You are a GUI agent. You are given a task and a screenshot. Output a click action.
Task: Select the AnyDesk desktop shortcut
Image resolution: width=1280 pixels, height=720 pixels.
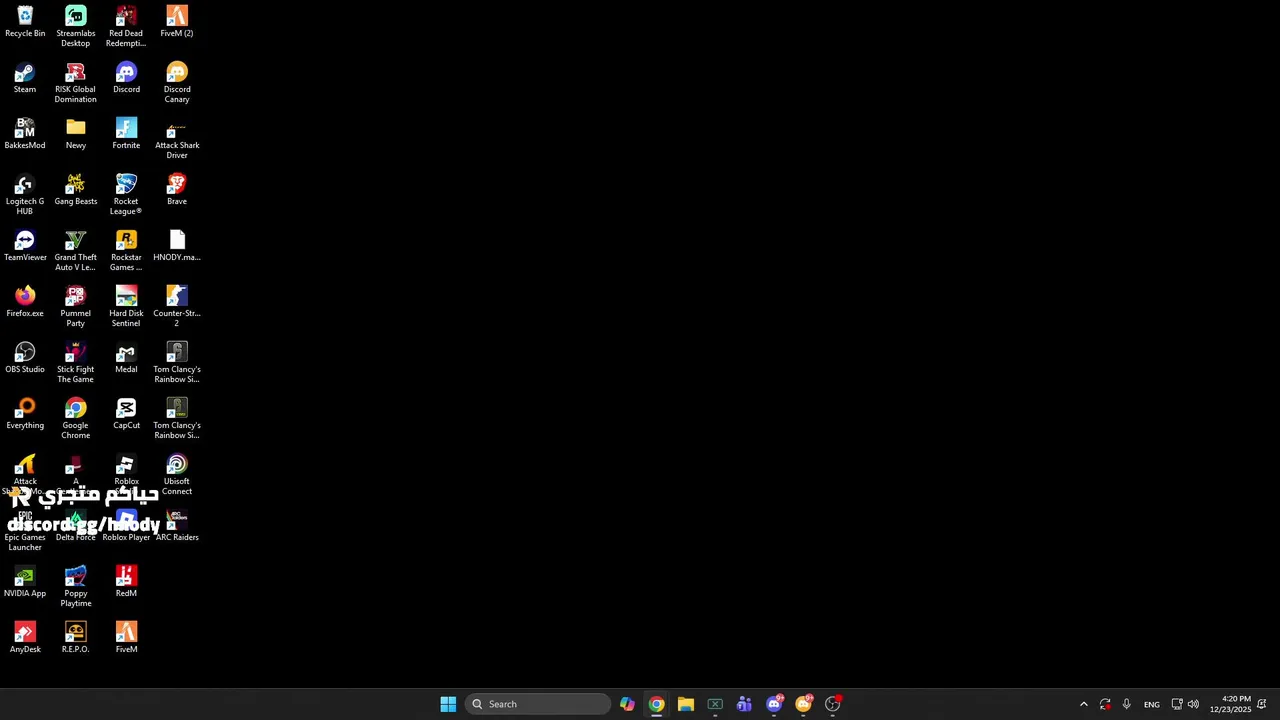pos(25,638)
